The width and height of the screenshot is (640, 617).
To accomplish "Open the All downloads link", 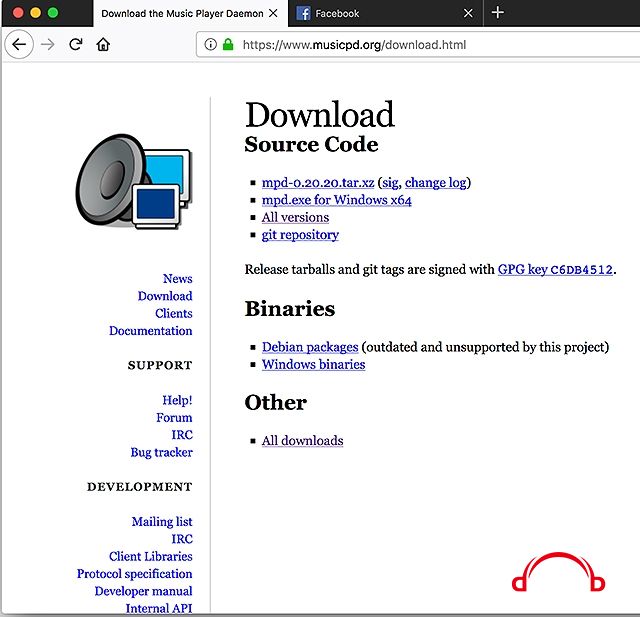I will [x=302, y=441].
